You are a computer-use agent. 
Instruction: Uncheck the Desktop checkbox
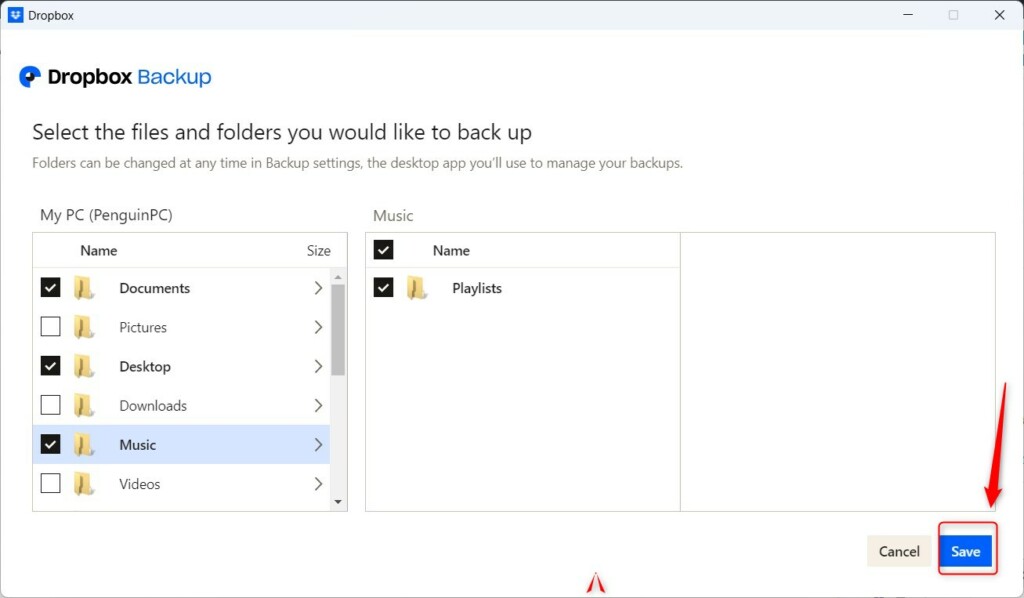(x=50, y=366)
